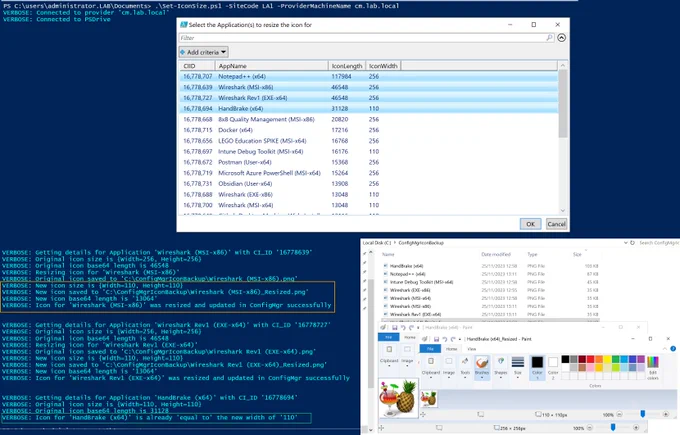Select the Docker (x64) row
The width and height of the screenshot is (680, 435).
pos(369,130)
